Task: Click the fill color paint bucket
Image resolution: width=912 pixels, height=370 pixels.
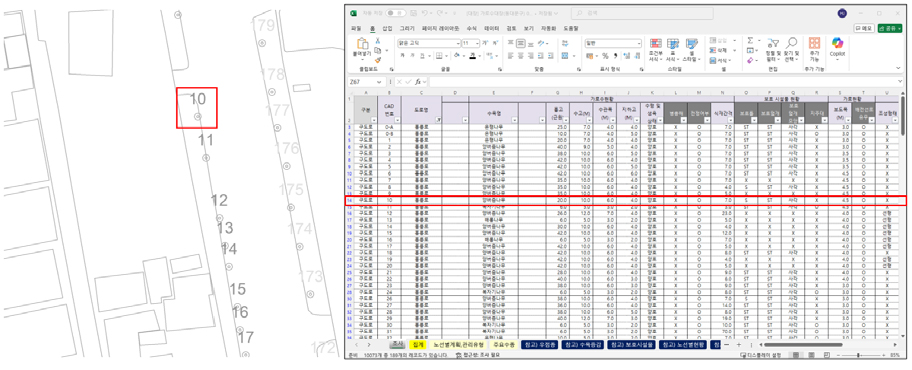Action: [x=457, y=56]
